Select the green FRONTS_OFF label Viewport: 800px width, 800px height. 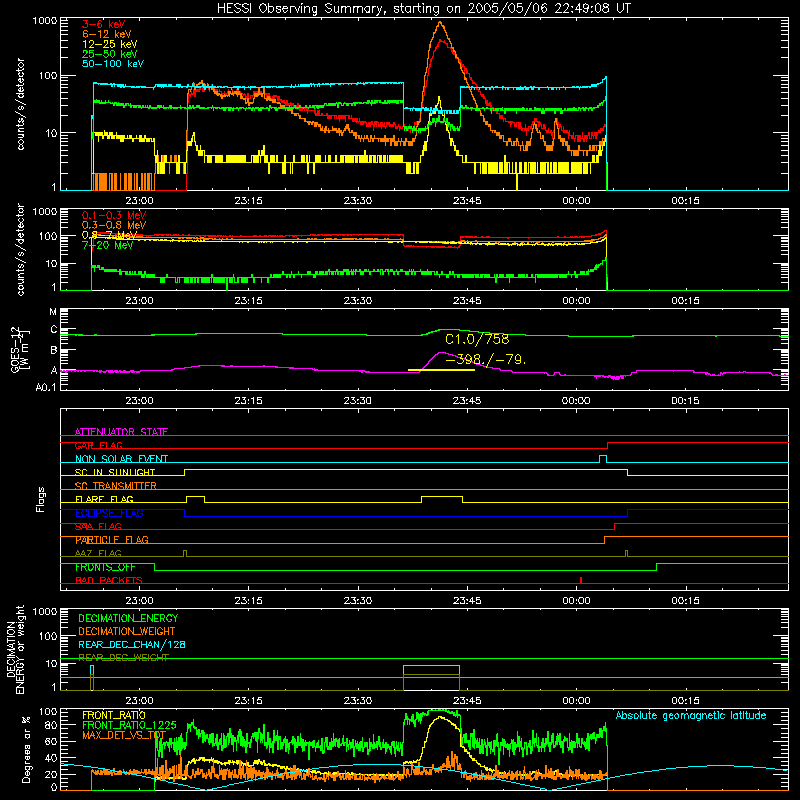[105, 567]
